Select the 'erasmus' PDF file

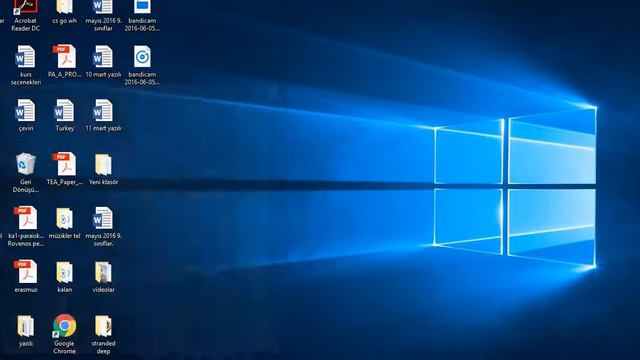[25, 277]
